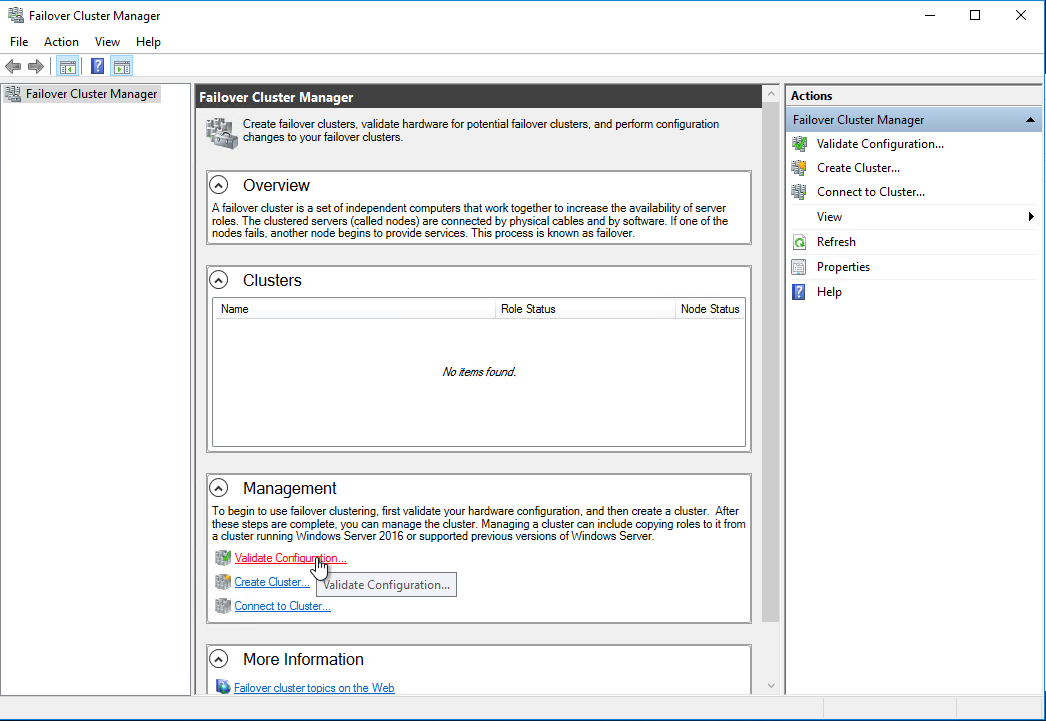Select Failover Cluster Manager tree node

pyautogui.click(x=91, y=94)
